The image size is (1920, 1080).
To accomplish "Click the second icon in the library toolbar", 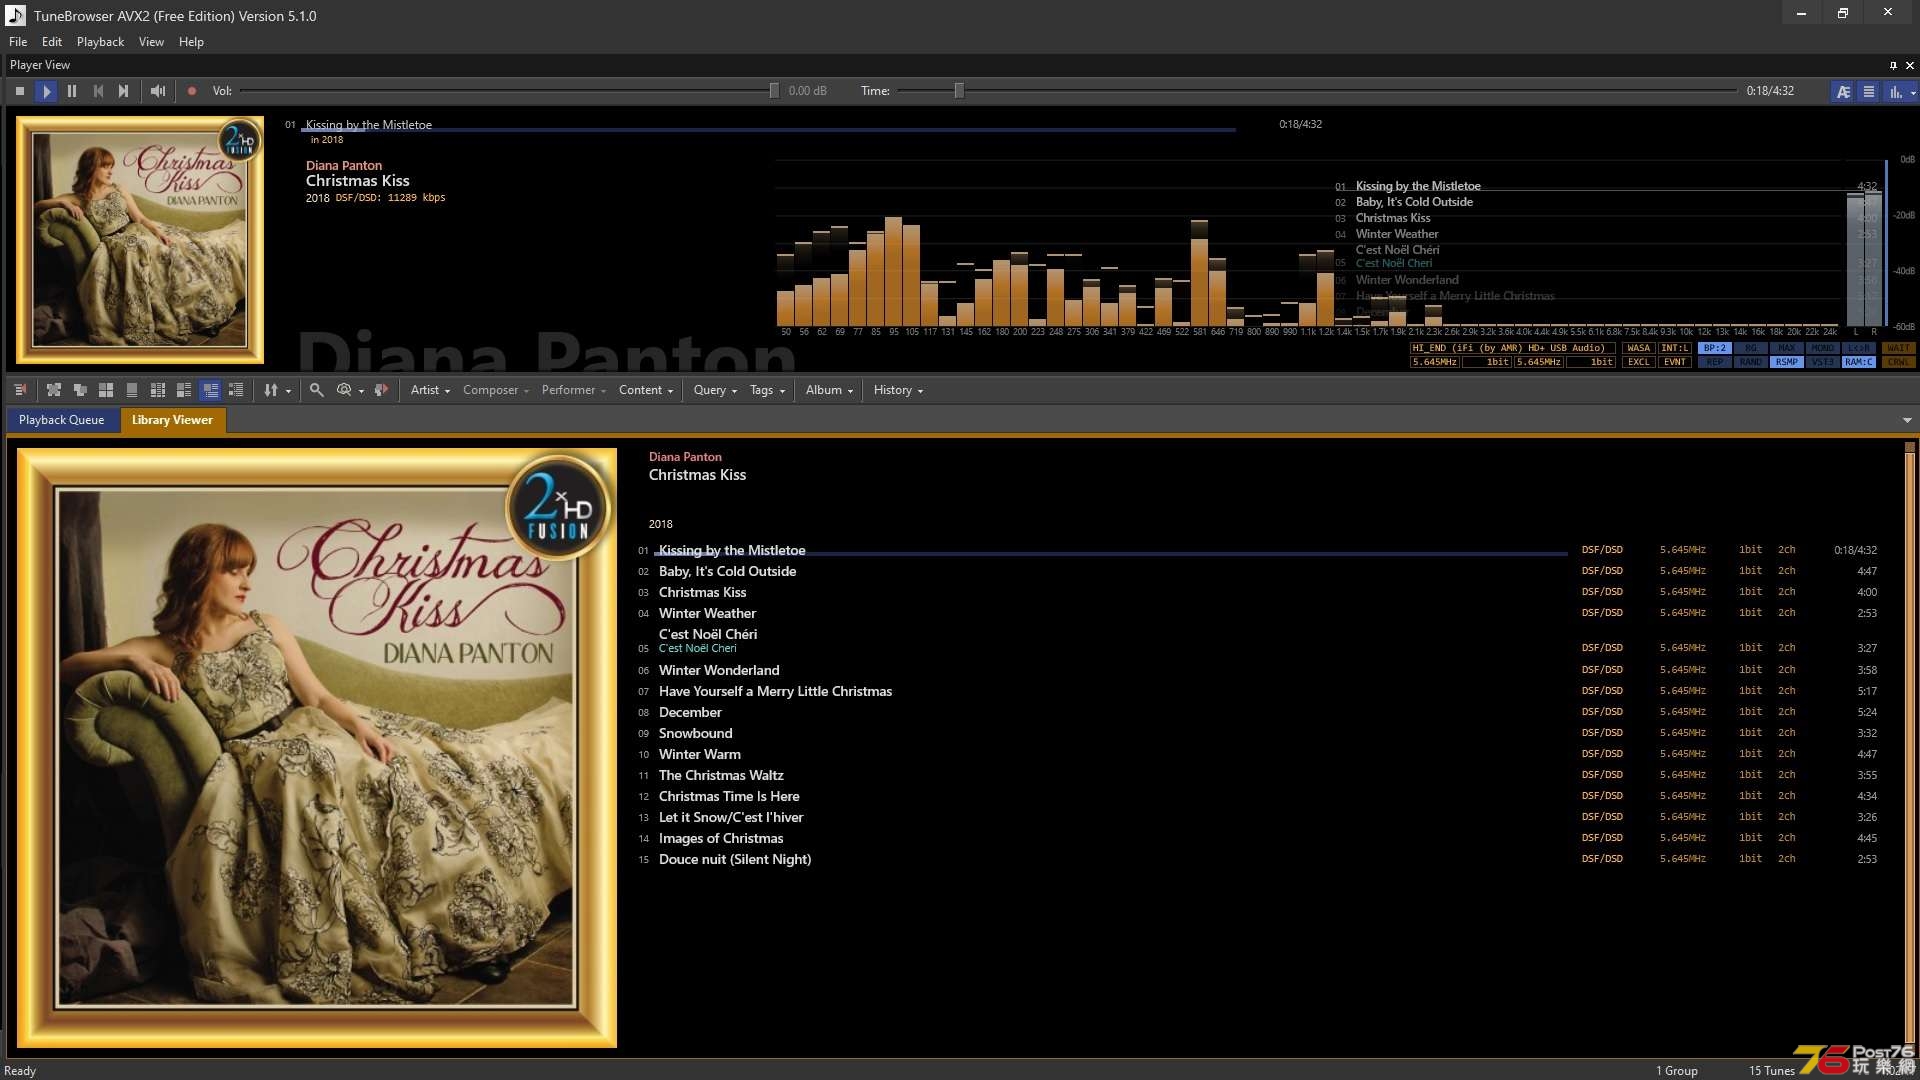I will click(54, 390).
